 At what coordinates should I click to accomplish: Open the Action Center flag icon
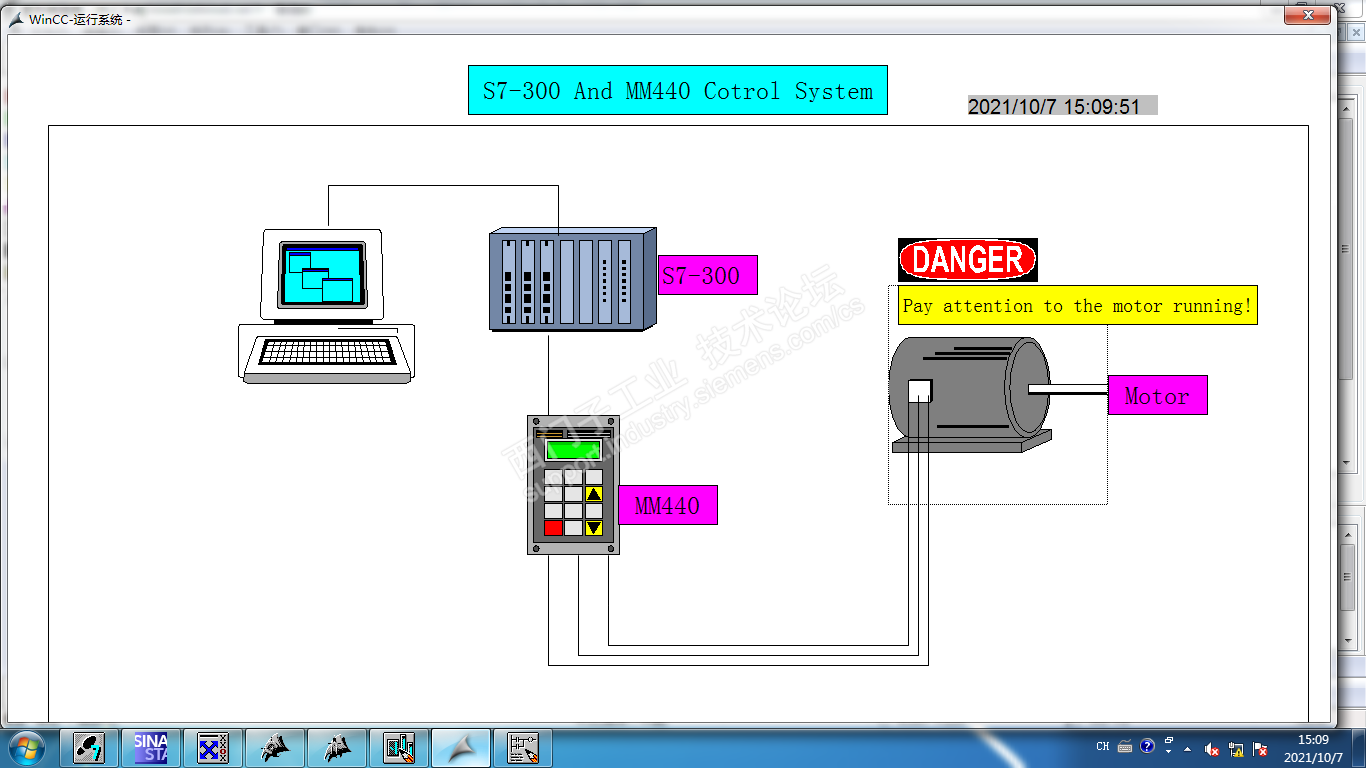pyautogui.click(x=1260, y=748)
